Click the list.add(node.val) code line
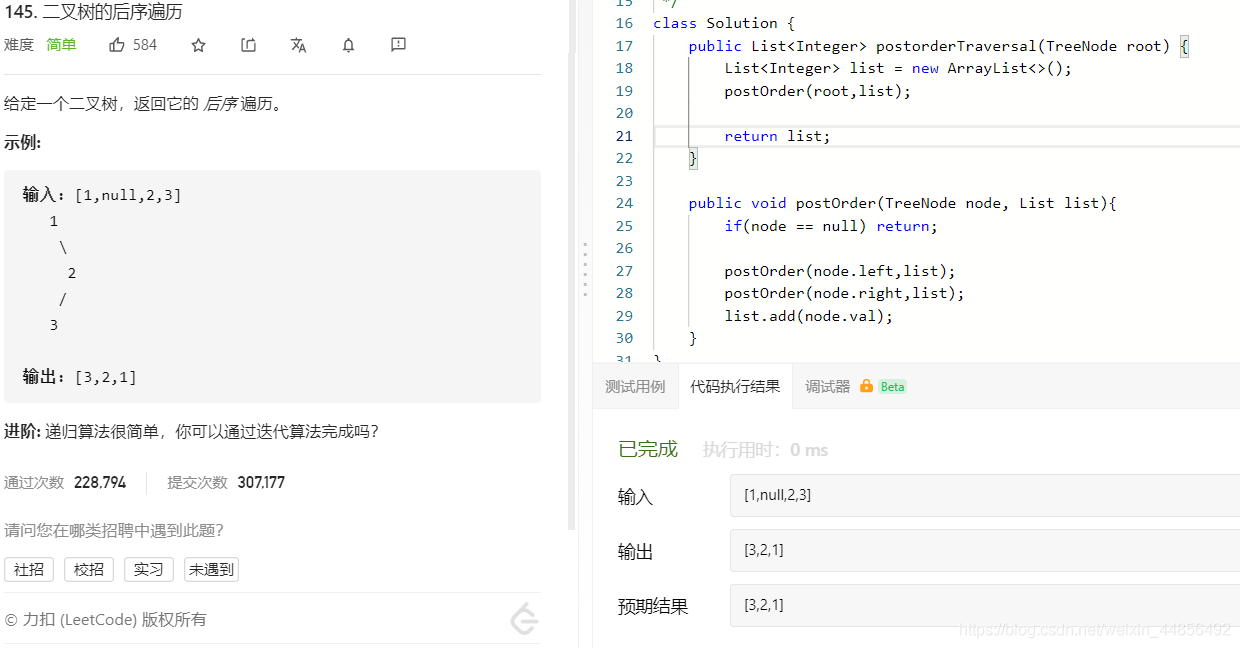Screen dimensions: 1240x648 pyautogui.click(x=808, y=316)
